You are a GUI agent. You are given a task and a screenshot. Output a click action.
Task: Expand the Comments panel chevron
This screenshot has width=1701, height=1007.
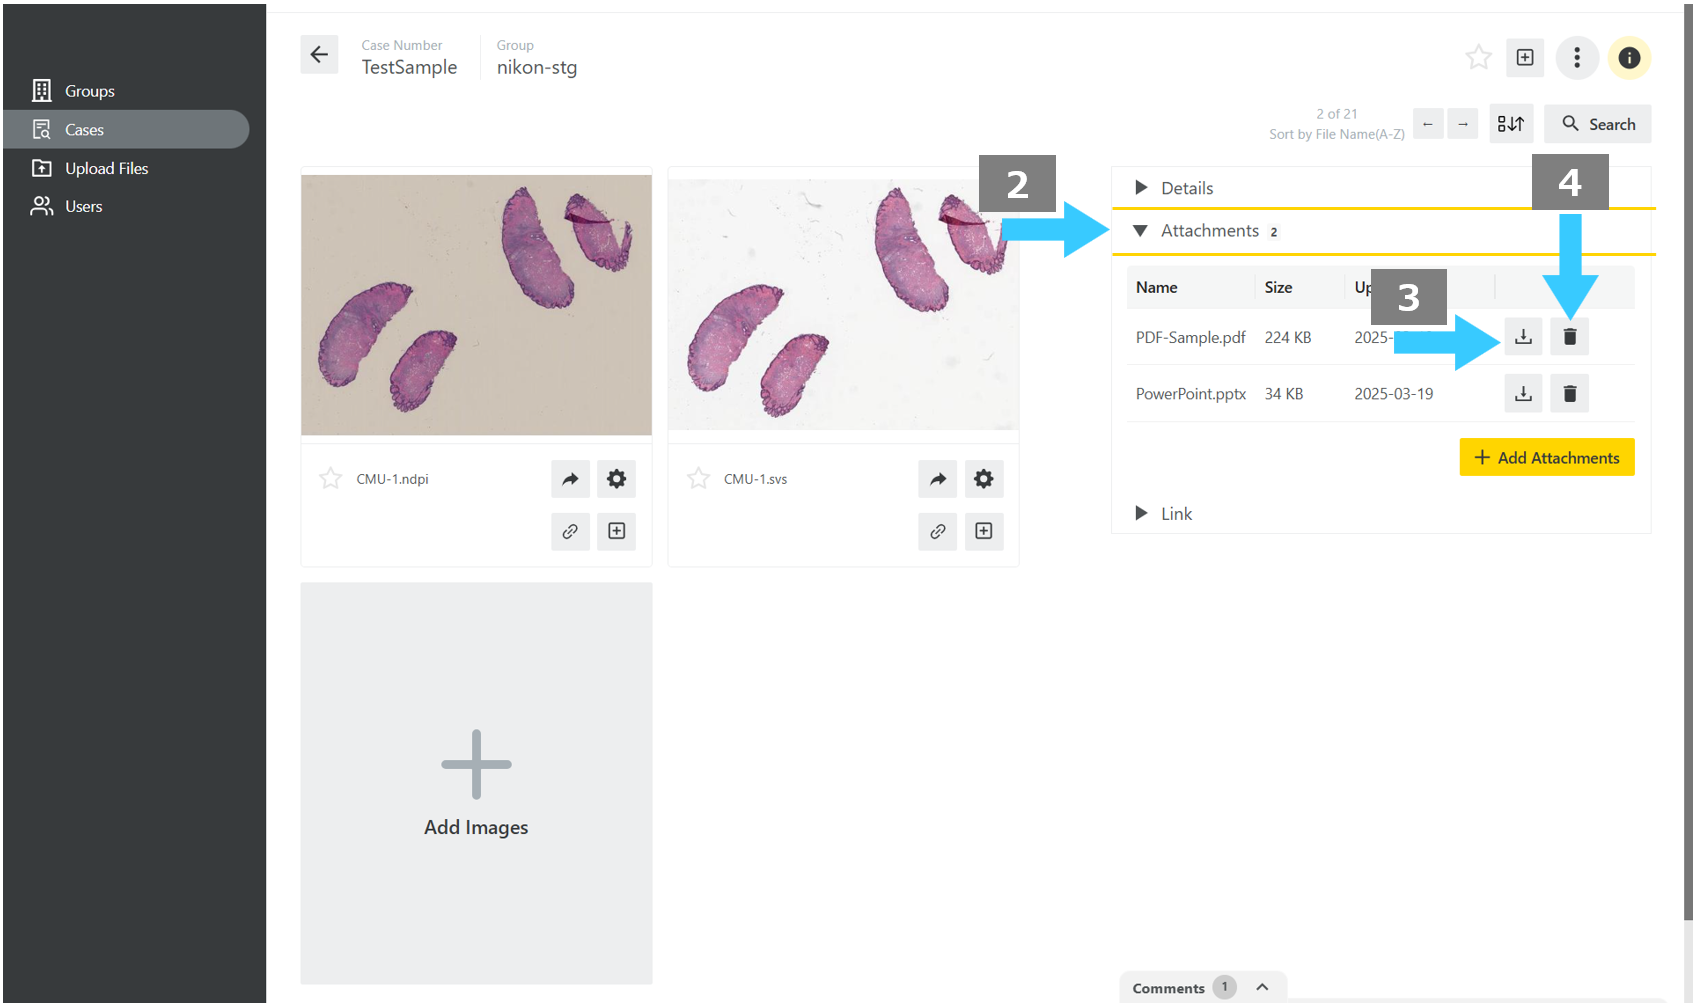[1262, 987]
